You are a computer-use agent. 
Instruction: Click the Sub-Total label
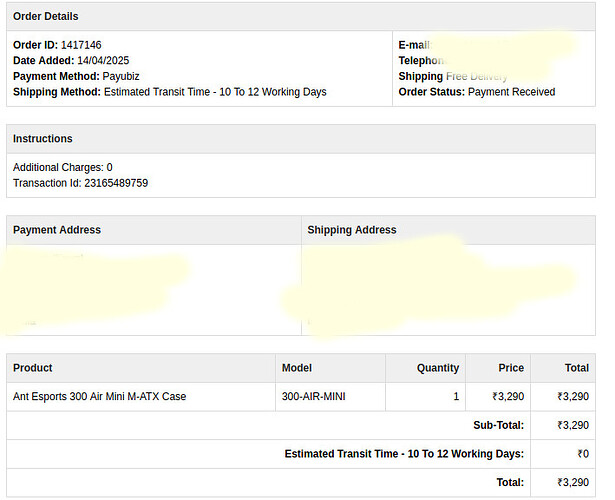click(x=498, y=425)
